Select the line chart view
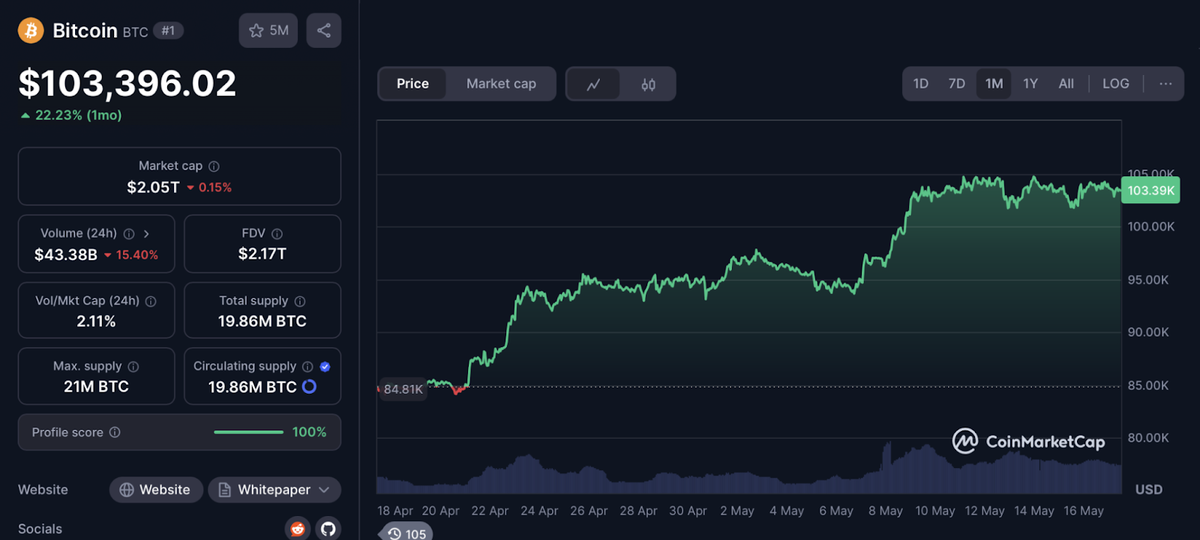Screen dimensions: 1200x540 pyautogui.click(x=594, y=85)
